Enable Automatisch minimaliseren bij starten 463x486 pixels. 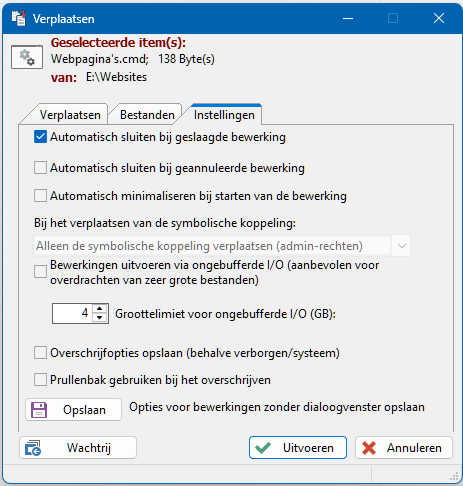40,196
